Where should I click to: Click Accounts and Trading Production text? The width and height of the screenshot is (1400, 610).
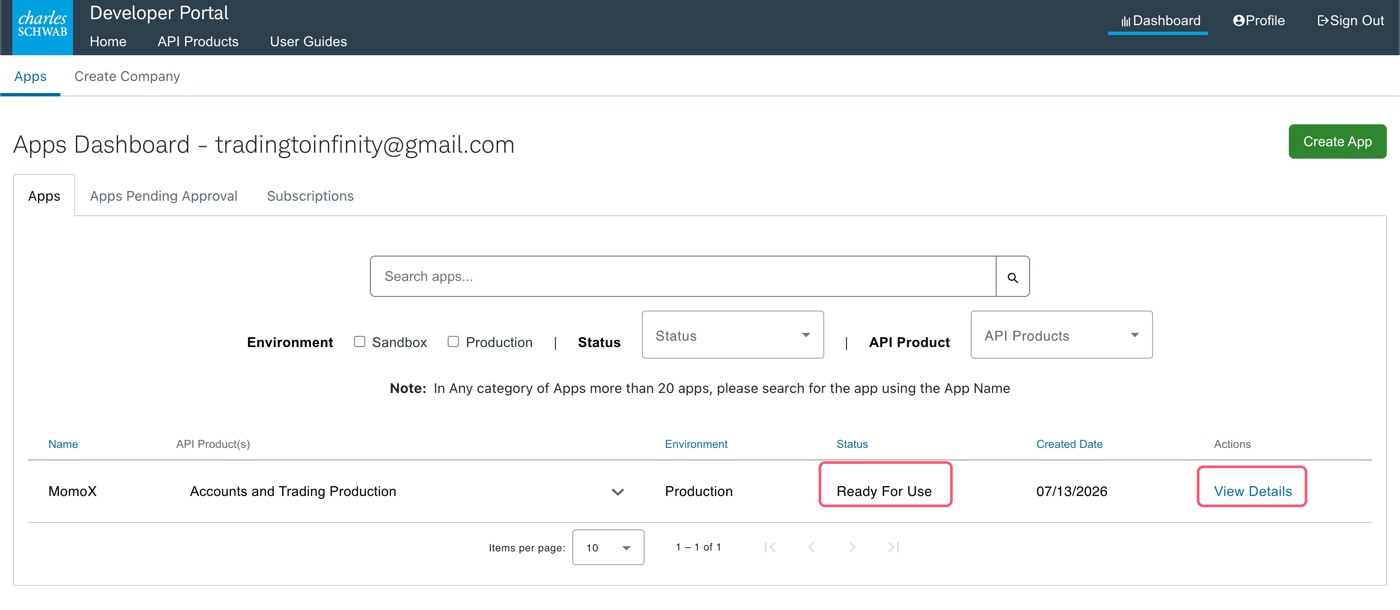point(293,491)
